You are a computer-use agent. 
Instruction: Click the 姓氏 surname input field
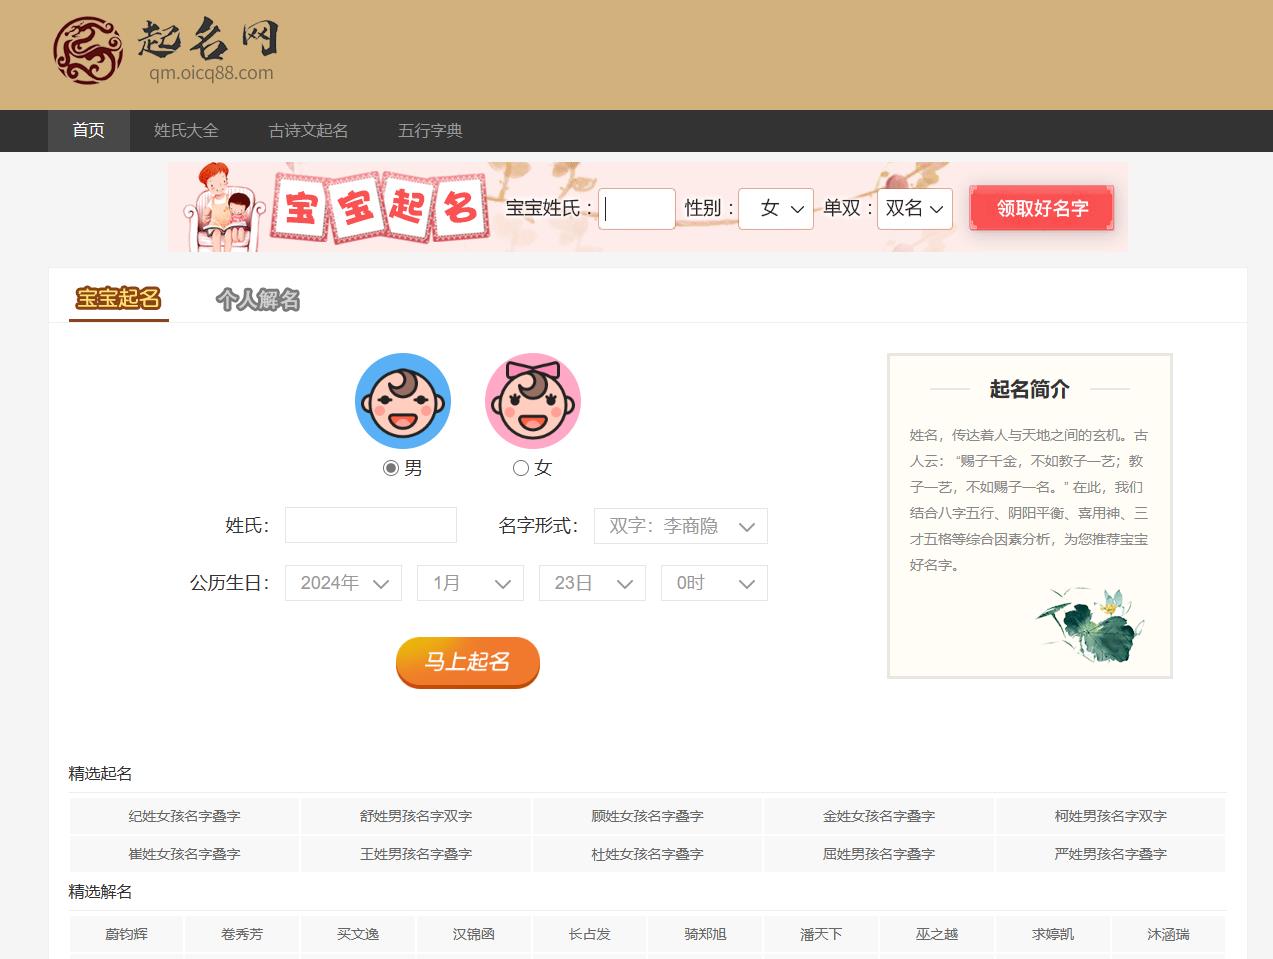(x=370, y=525)
